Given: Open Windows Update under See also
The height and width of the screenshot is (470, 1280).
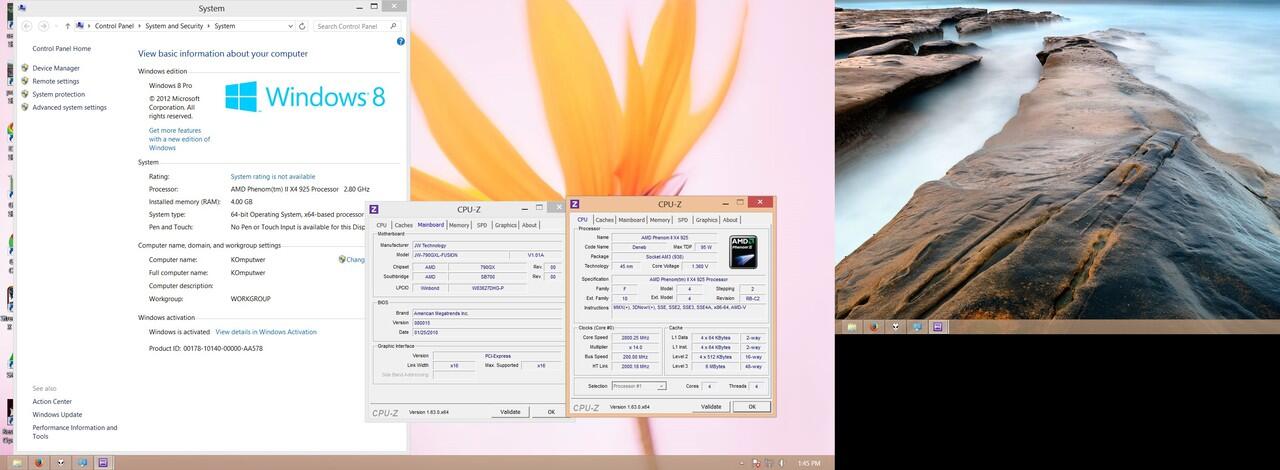Looking at the screenshot, I should (57, 414).
